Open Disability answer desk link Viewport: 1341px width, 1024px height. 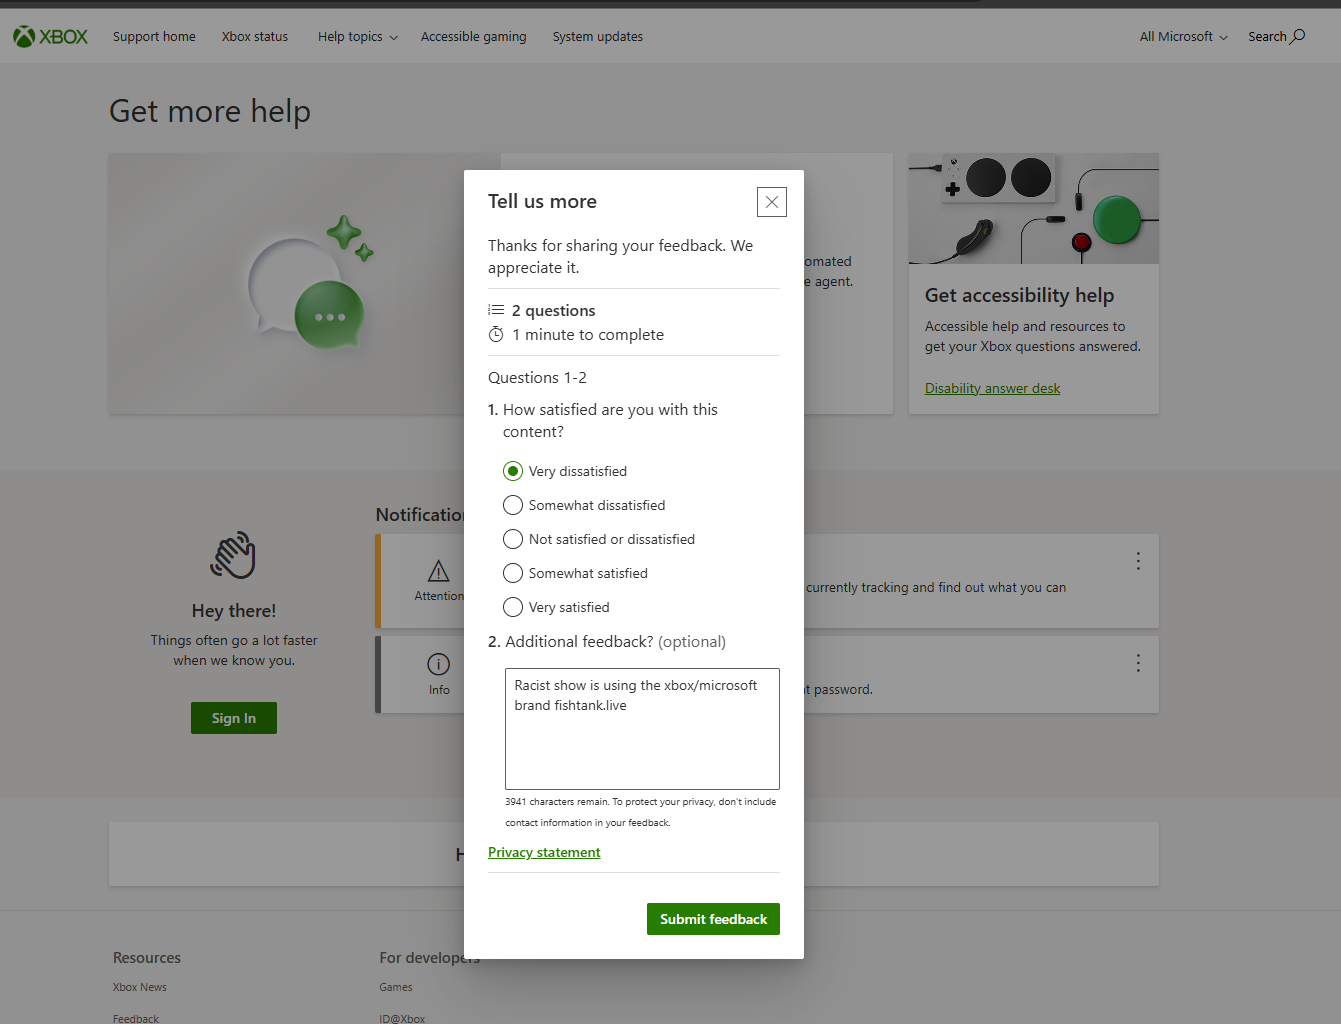pos(992,388)
